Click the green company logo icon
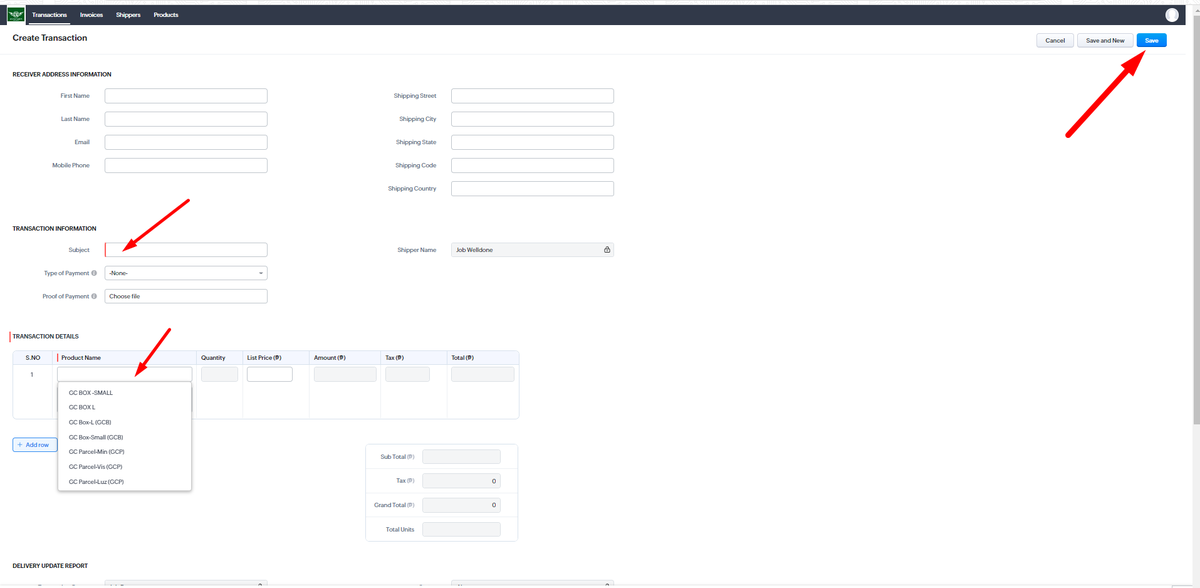The image size is (1200, 588). click(16, 15)
